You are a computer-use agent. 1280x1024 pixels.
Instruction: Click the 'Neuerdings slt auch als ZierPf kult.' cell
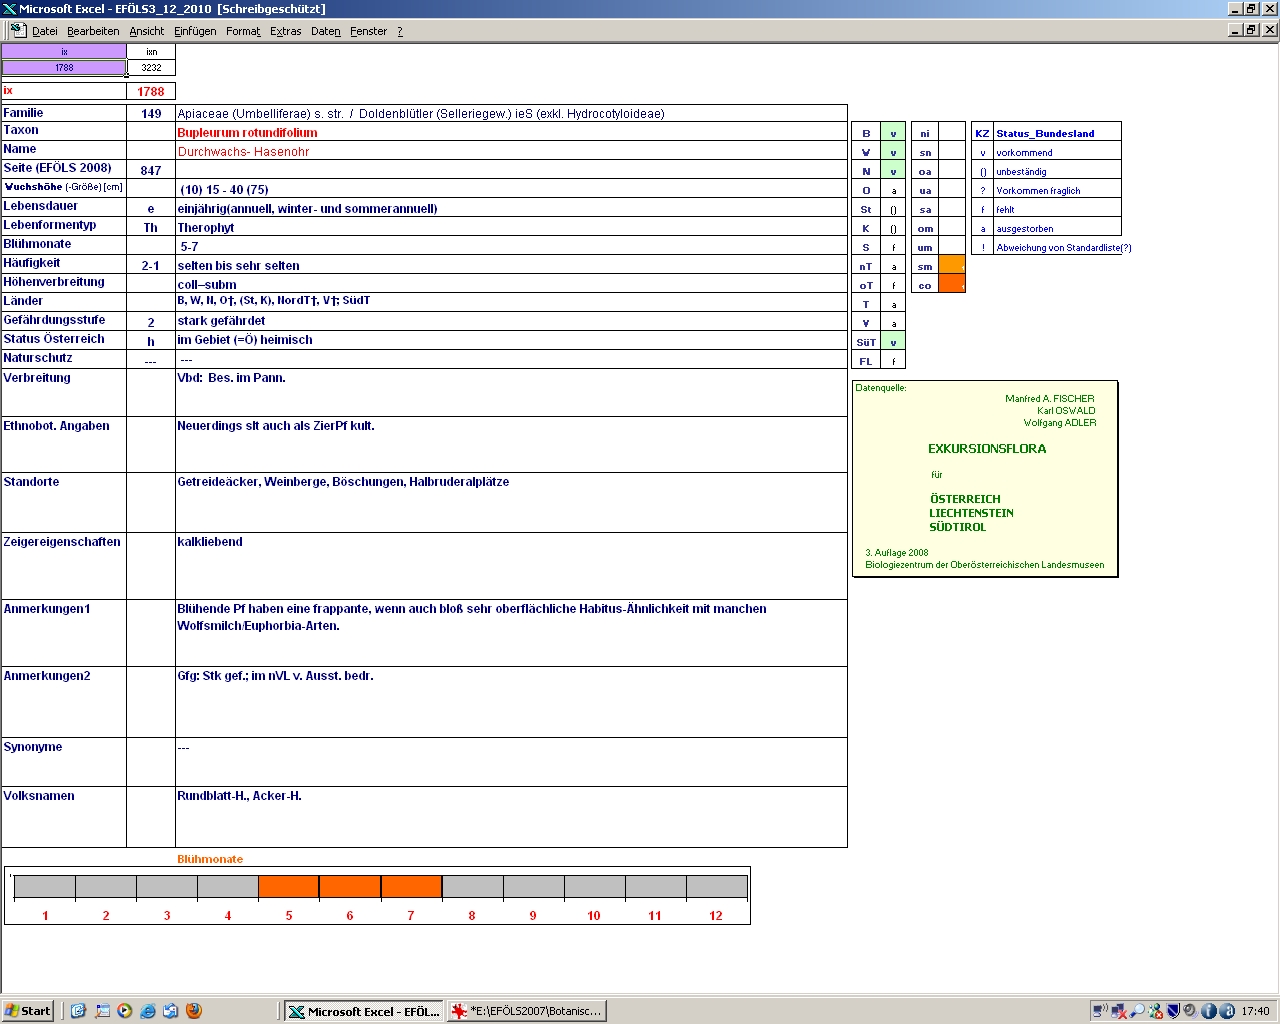pyautogui.click(x=511, y=445)
